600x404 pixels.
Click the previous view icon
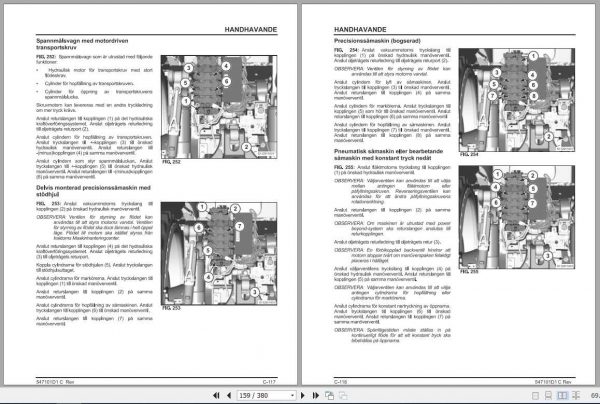(329, 395)
